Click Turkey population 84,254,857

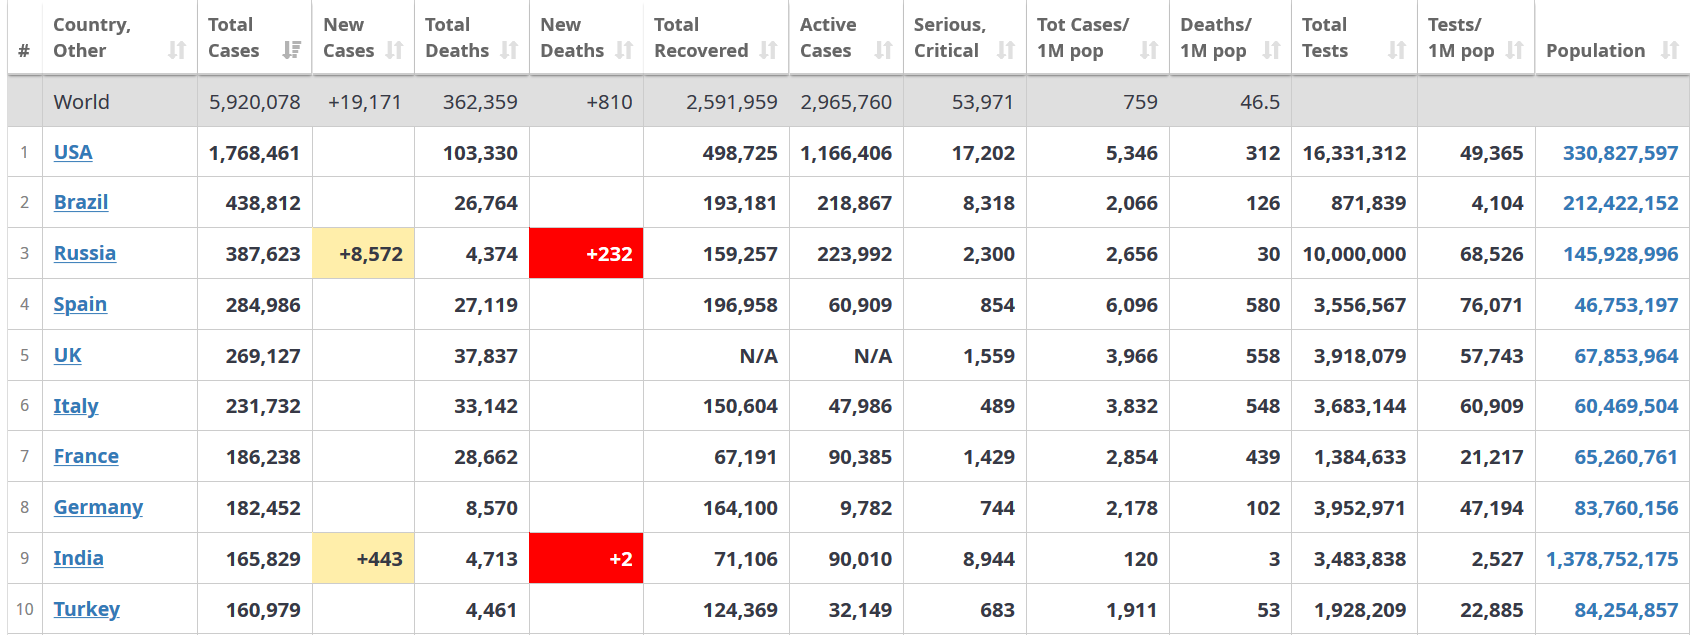(1626, 610)
